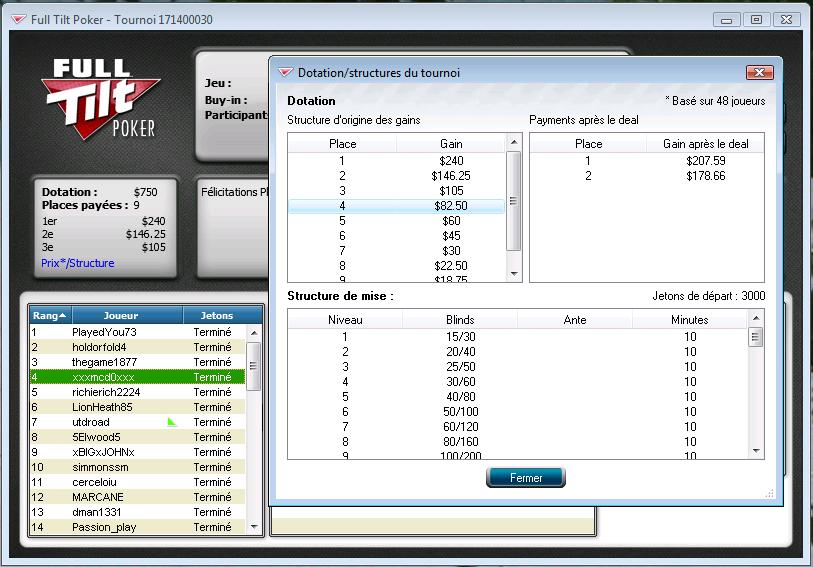The image size is (813, 567).
Task: Select player cerceloiu row
Action: pos(137,483)
